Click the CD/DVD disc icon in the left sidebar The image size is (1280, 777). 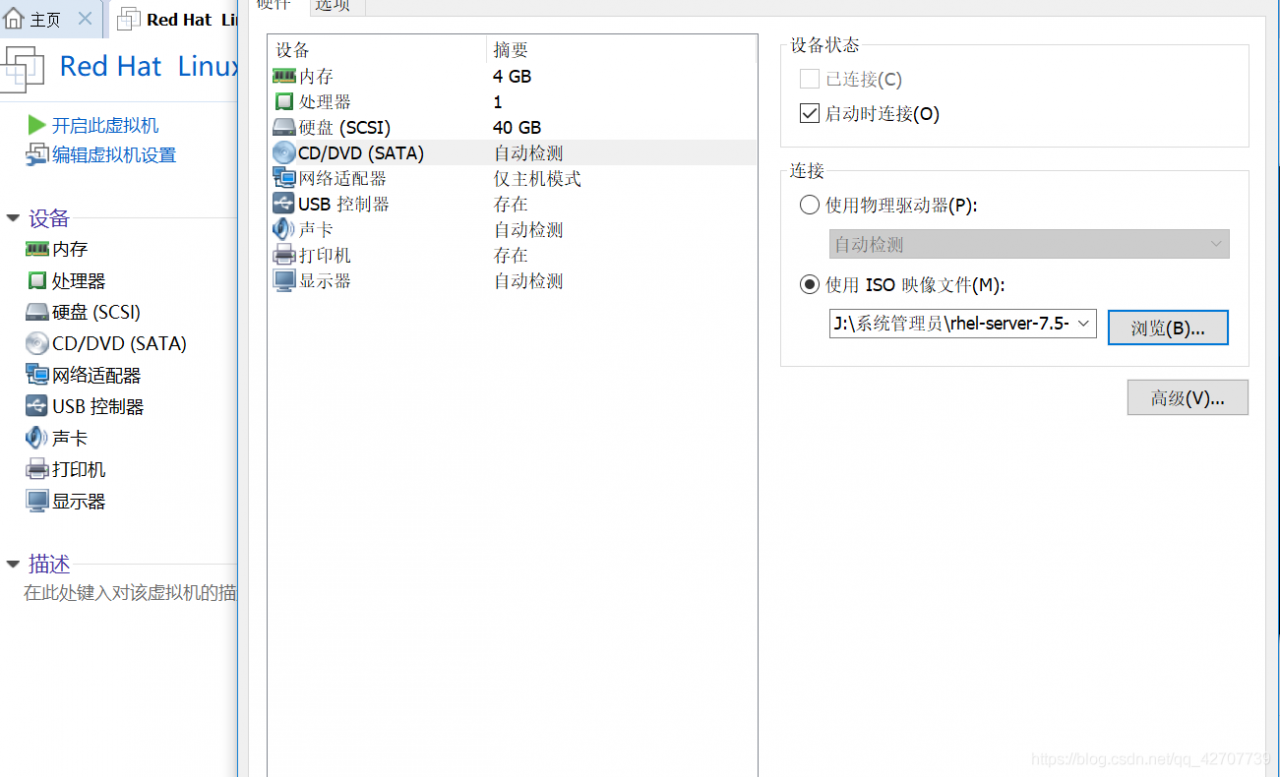[x=37, y=343]
